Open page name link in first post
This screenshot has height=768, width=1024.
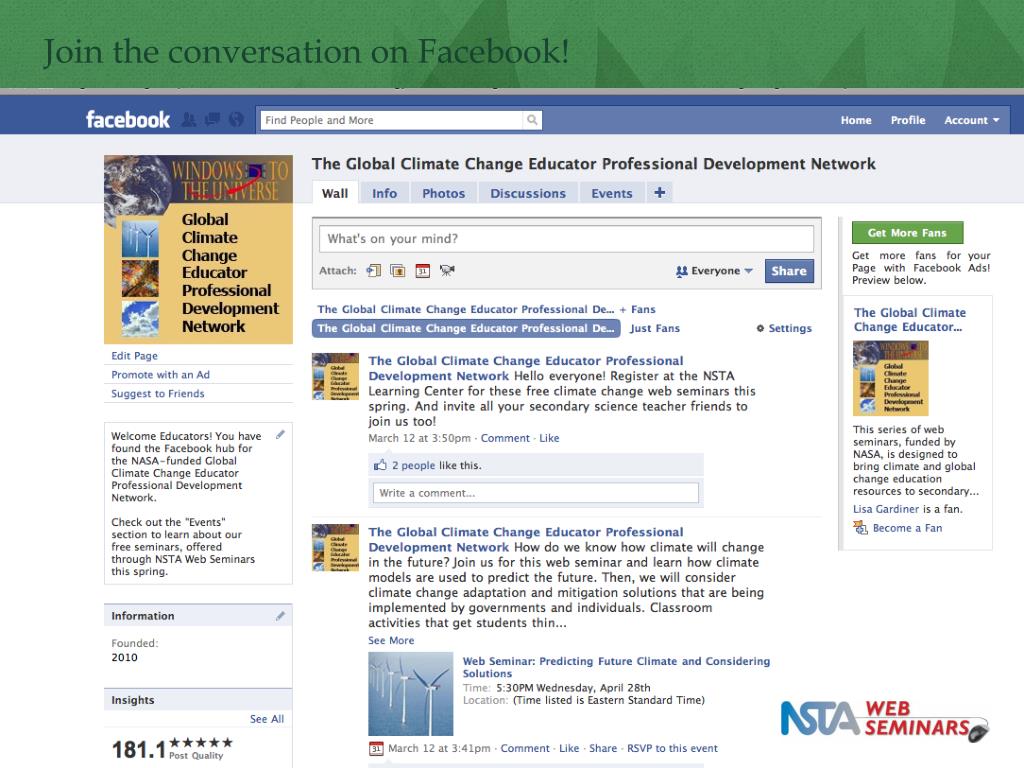526,368
